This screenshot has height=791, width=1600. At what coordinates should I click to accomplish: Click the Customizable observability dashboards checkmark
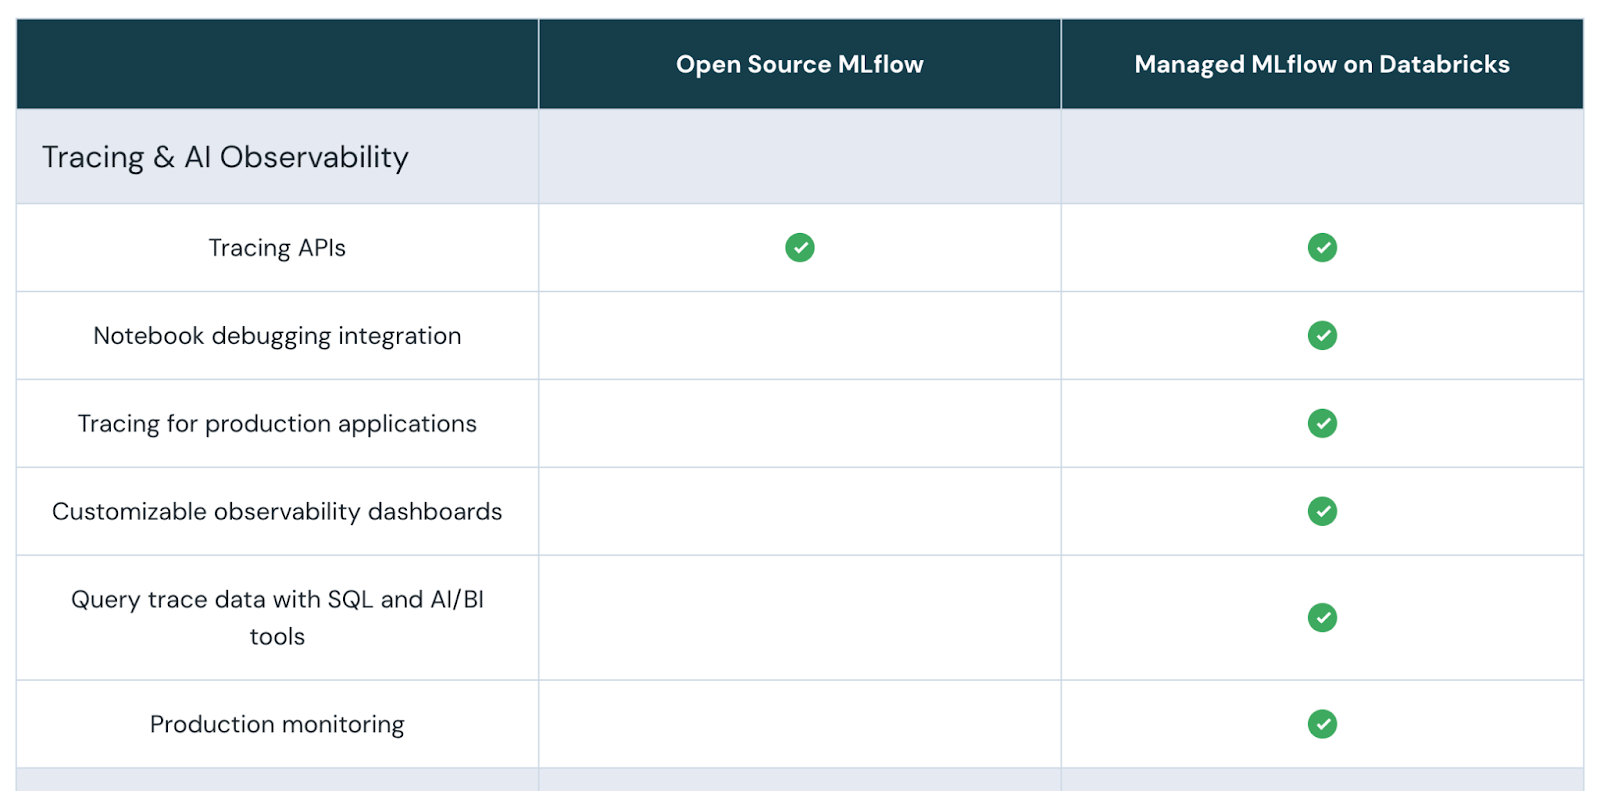click(x=1321, y=511)
